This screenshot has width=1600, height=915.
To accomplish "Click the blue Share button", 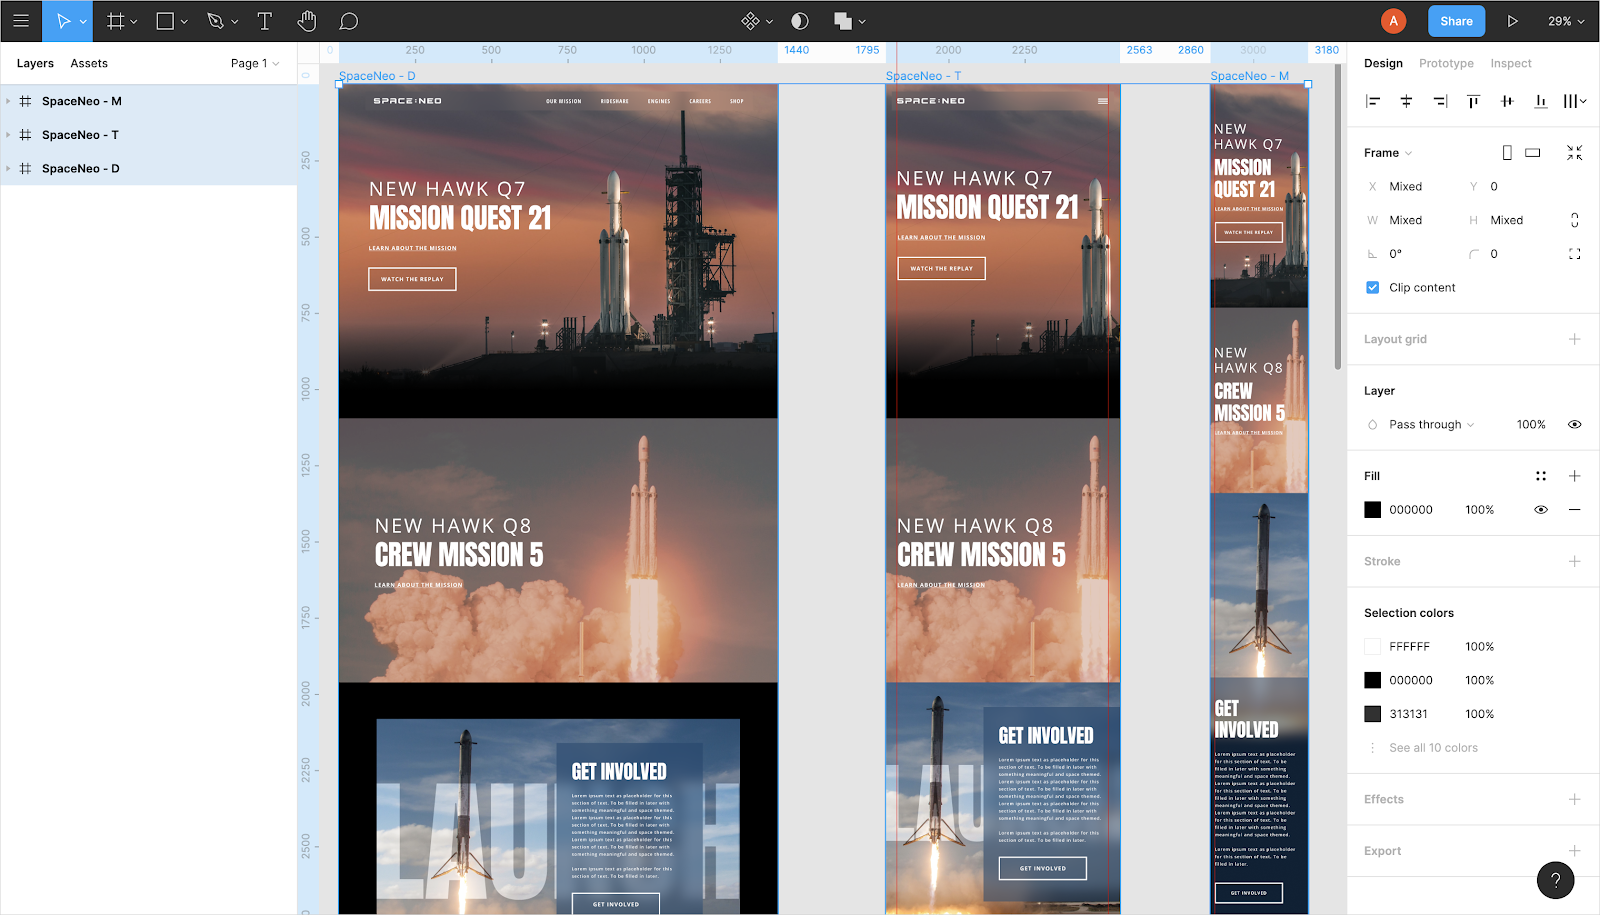I will [x=1456, y=21].
